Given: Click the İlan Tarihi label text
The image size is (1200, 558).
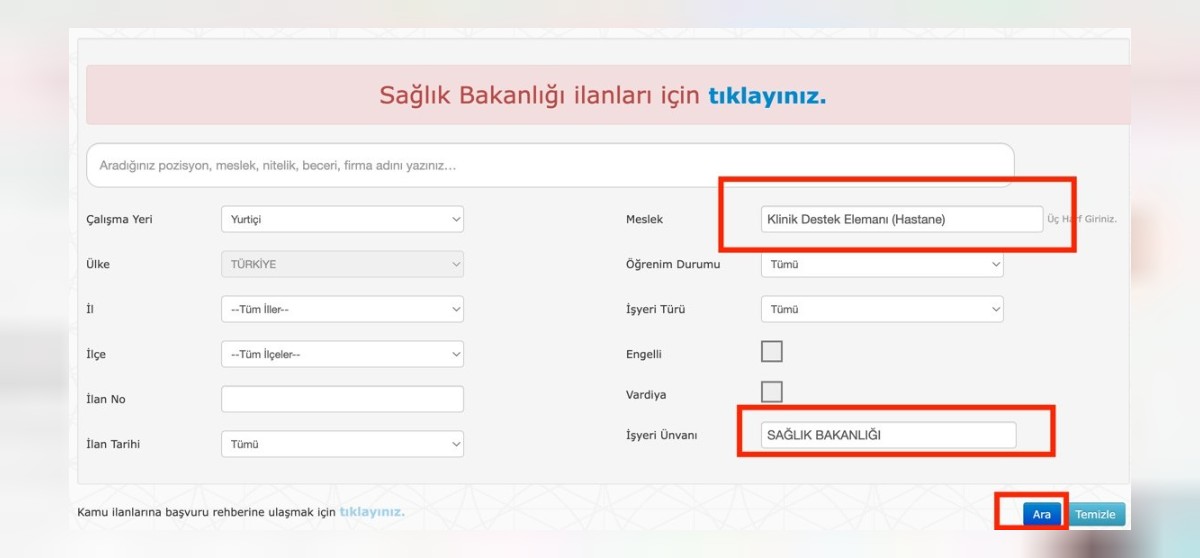Looking at the screenshot, I should [x=113, y=444].
